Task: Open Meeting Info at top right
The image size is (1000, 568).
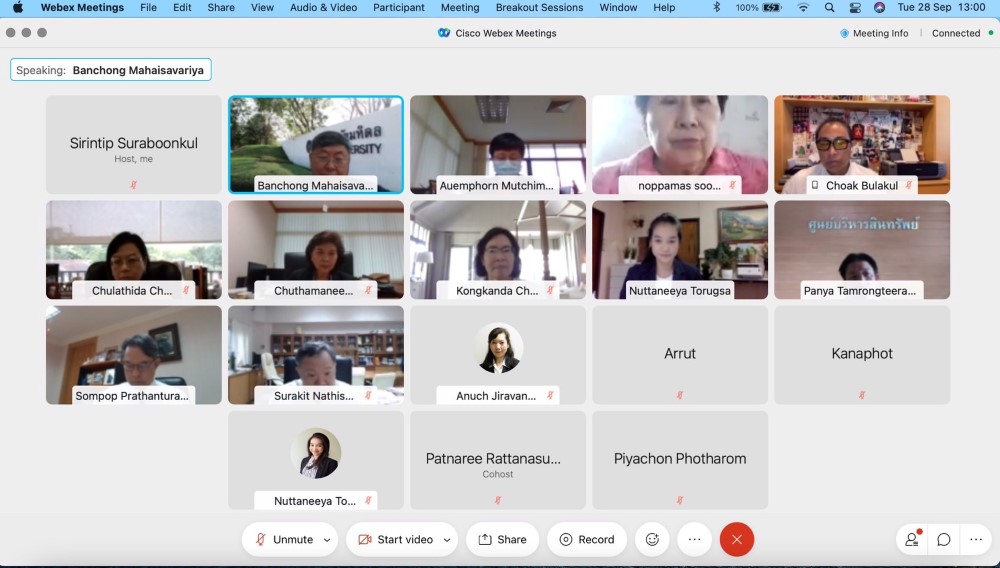Action: (x=874, y=33)
